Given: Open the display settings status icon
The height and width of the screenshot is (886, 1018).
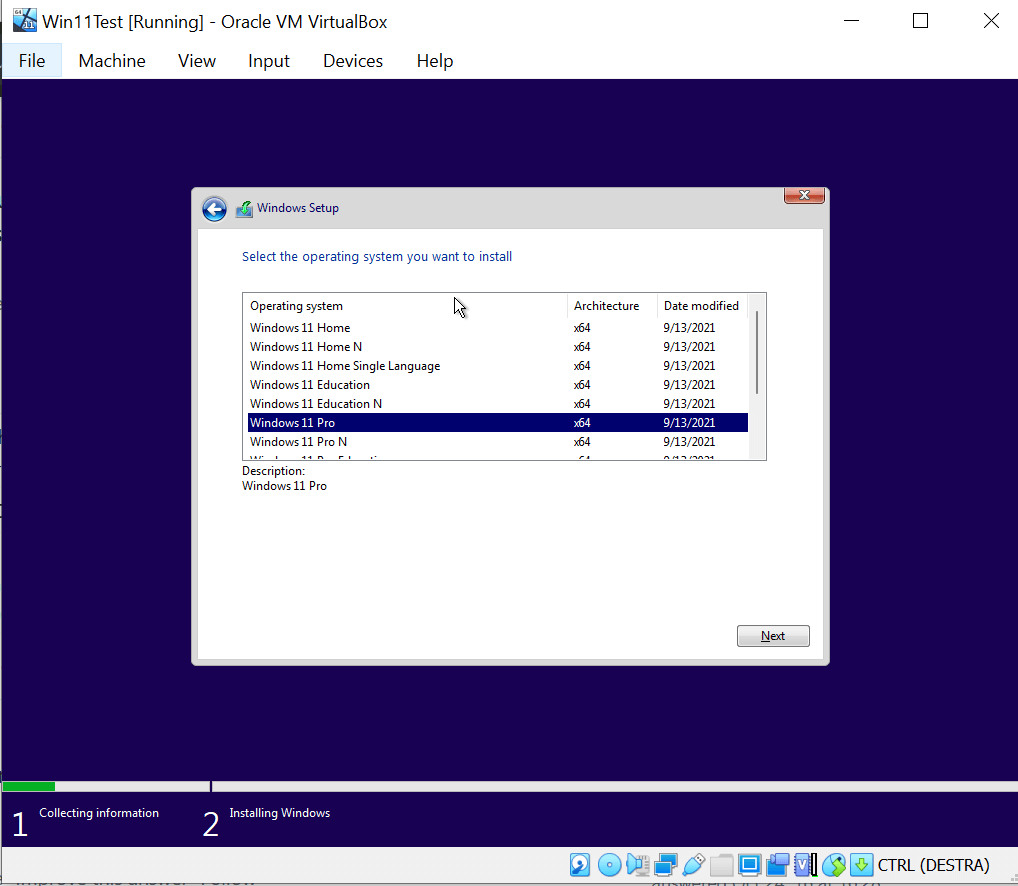Looking at the screenshot, I should (749, 865).
